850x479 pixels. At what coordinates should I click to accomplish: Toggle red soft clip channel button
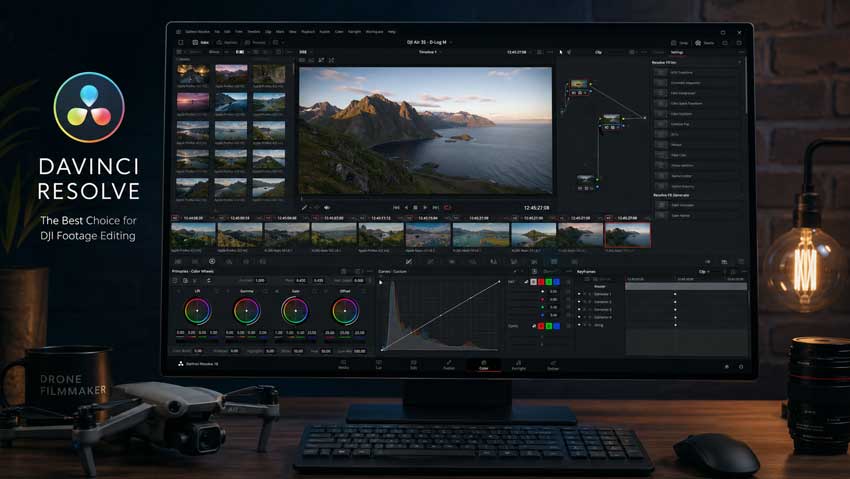[541, 326]
